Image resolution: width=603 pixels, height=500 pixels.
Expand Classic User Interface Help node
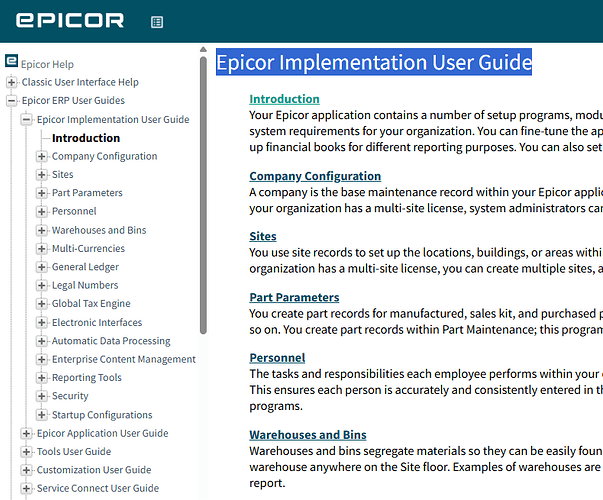pos(12,82)
